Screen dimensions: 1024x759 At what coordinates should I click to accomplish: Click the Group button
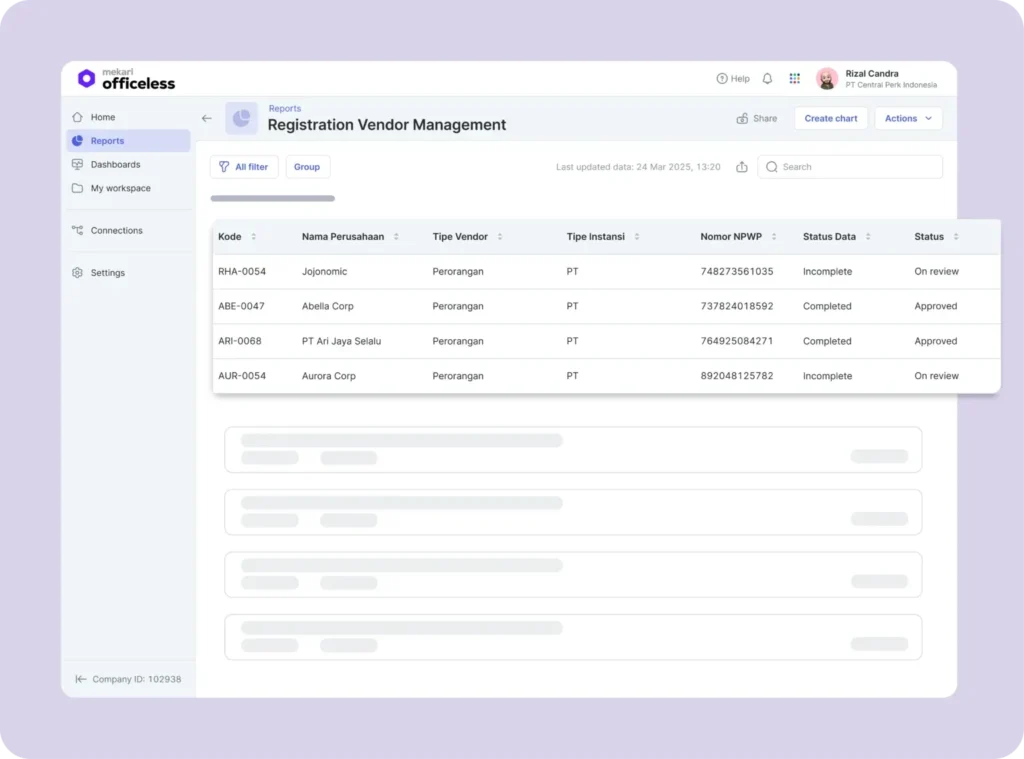click(307, 167)
